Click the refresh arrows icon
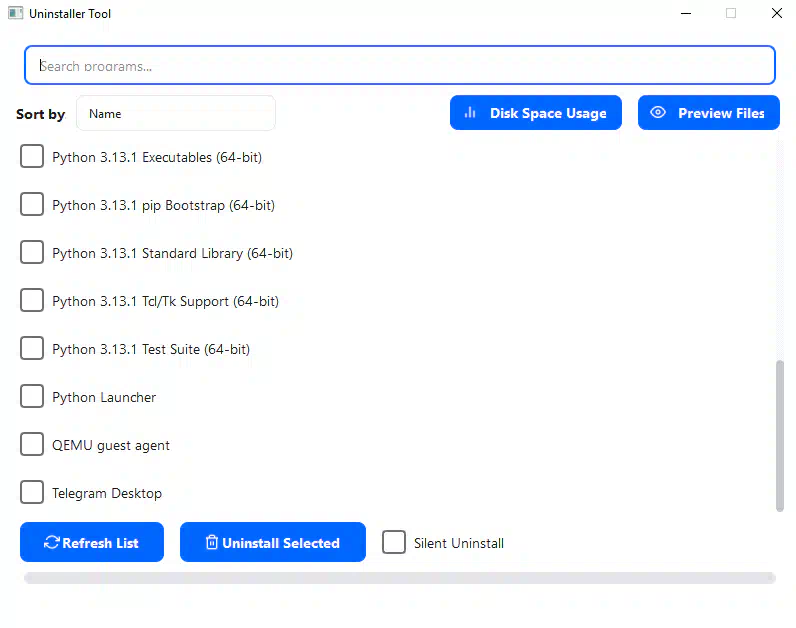Image resolution: width=796 pixels, height=628 pixels. (52, 543)
